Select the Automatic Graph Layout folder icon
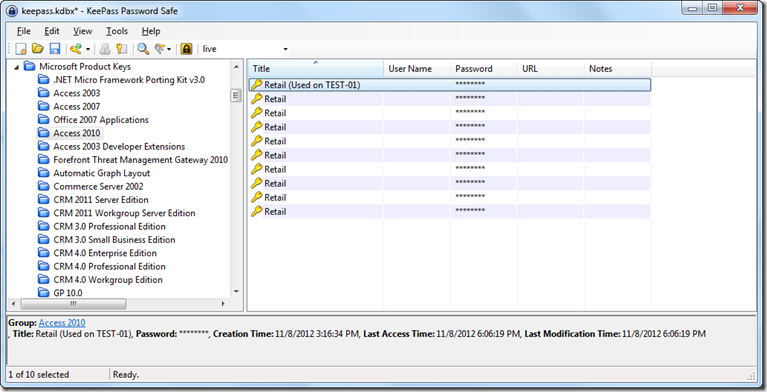This screenshot has height=392, width=767. click(x=44, y=173)
